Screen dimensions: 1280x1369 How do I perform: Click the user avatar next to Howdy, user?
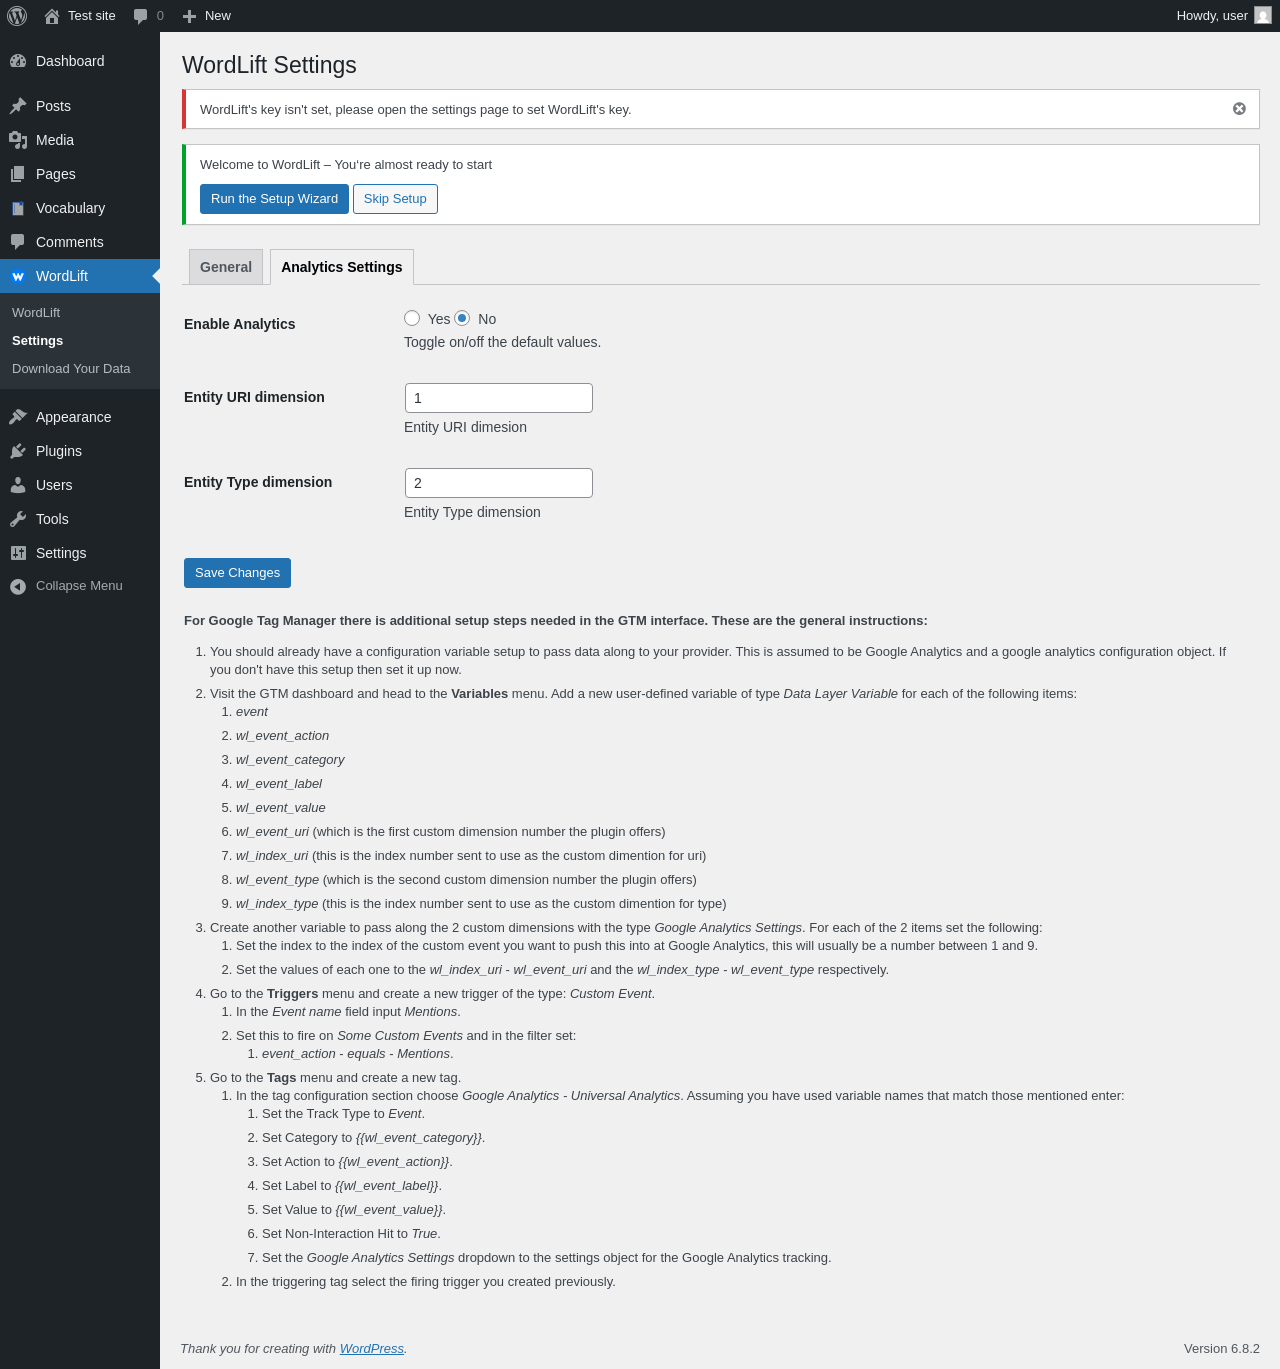pyautogui.click(x=1263, y=16)
